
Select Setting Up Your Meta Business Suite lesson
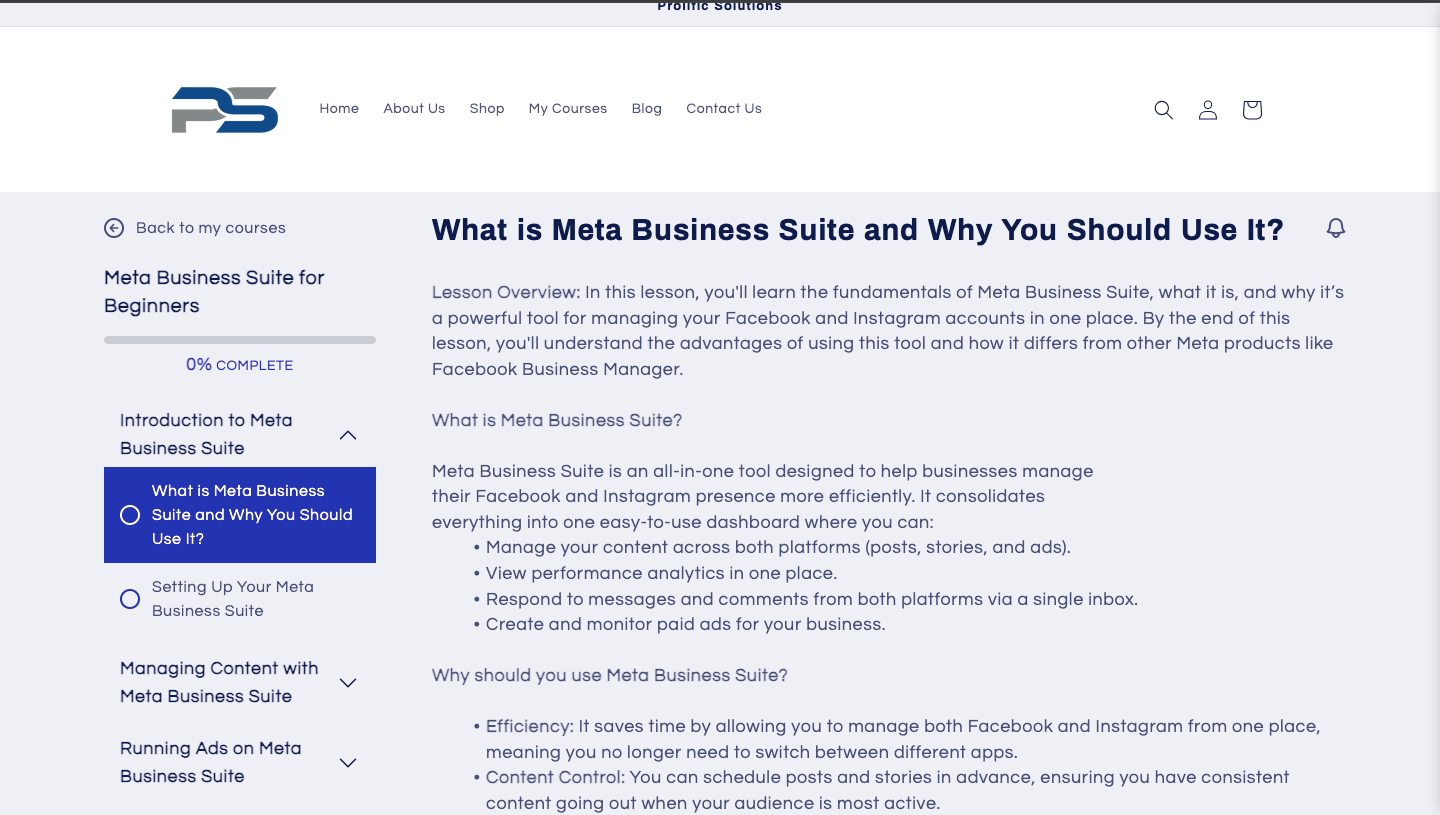coord(232,599)
